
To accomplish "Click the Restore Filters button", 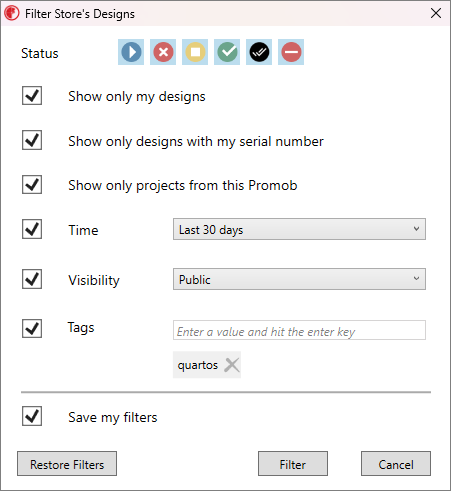I will 67,464.
